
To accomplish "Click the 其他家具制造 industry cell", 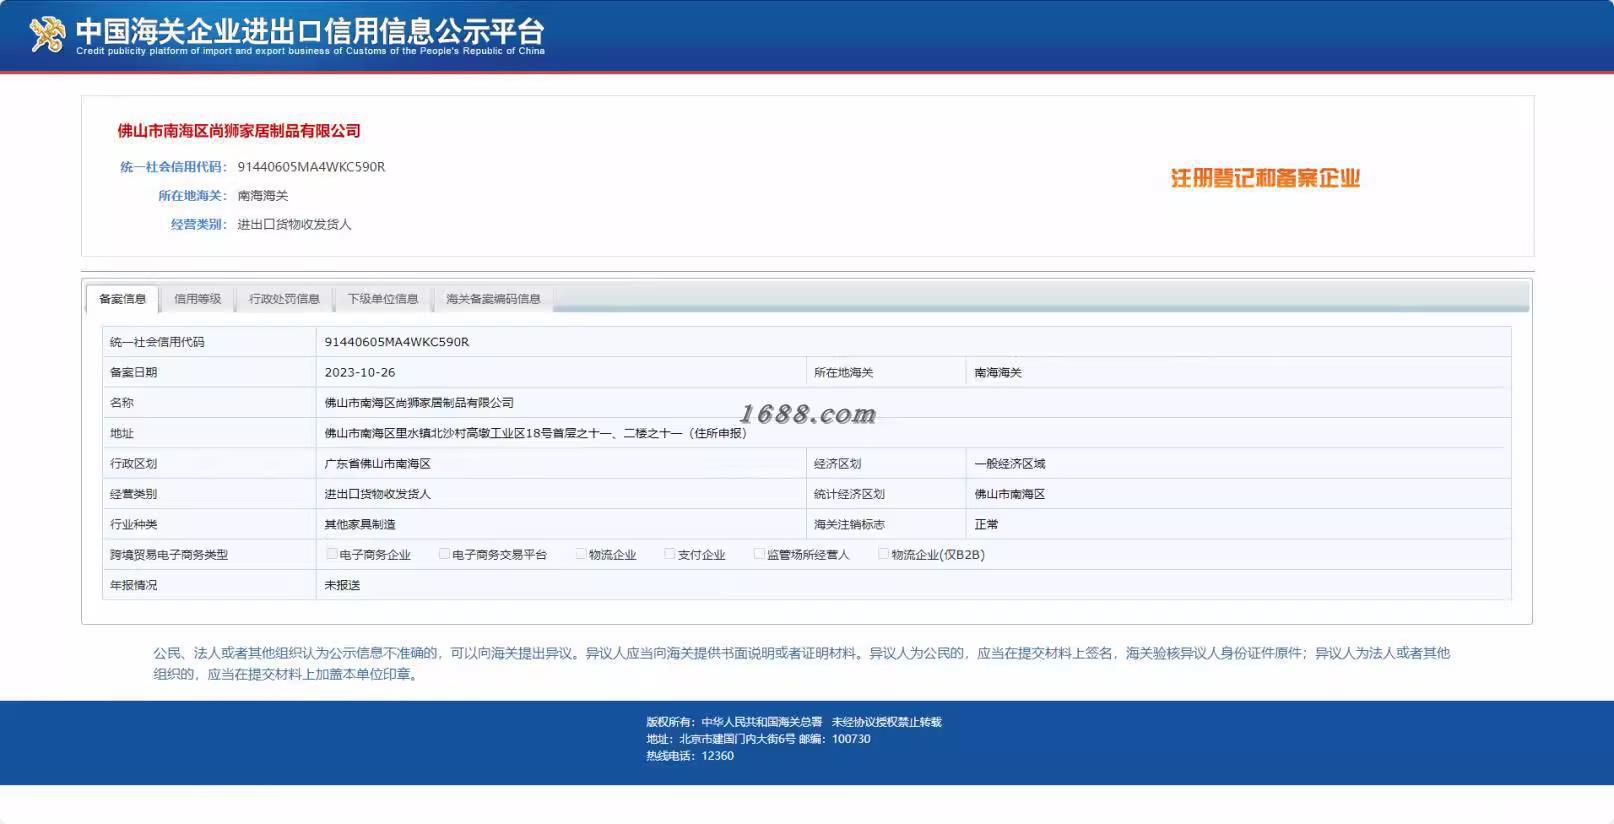I will point(360,524).
